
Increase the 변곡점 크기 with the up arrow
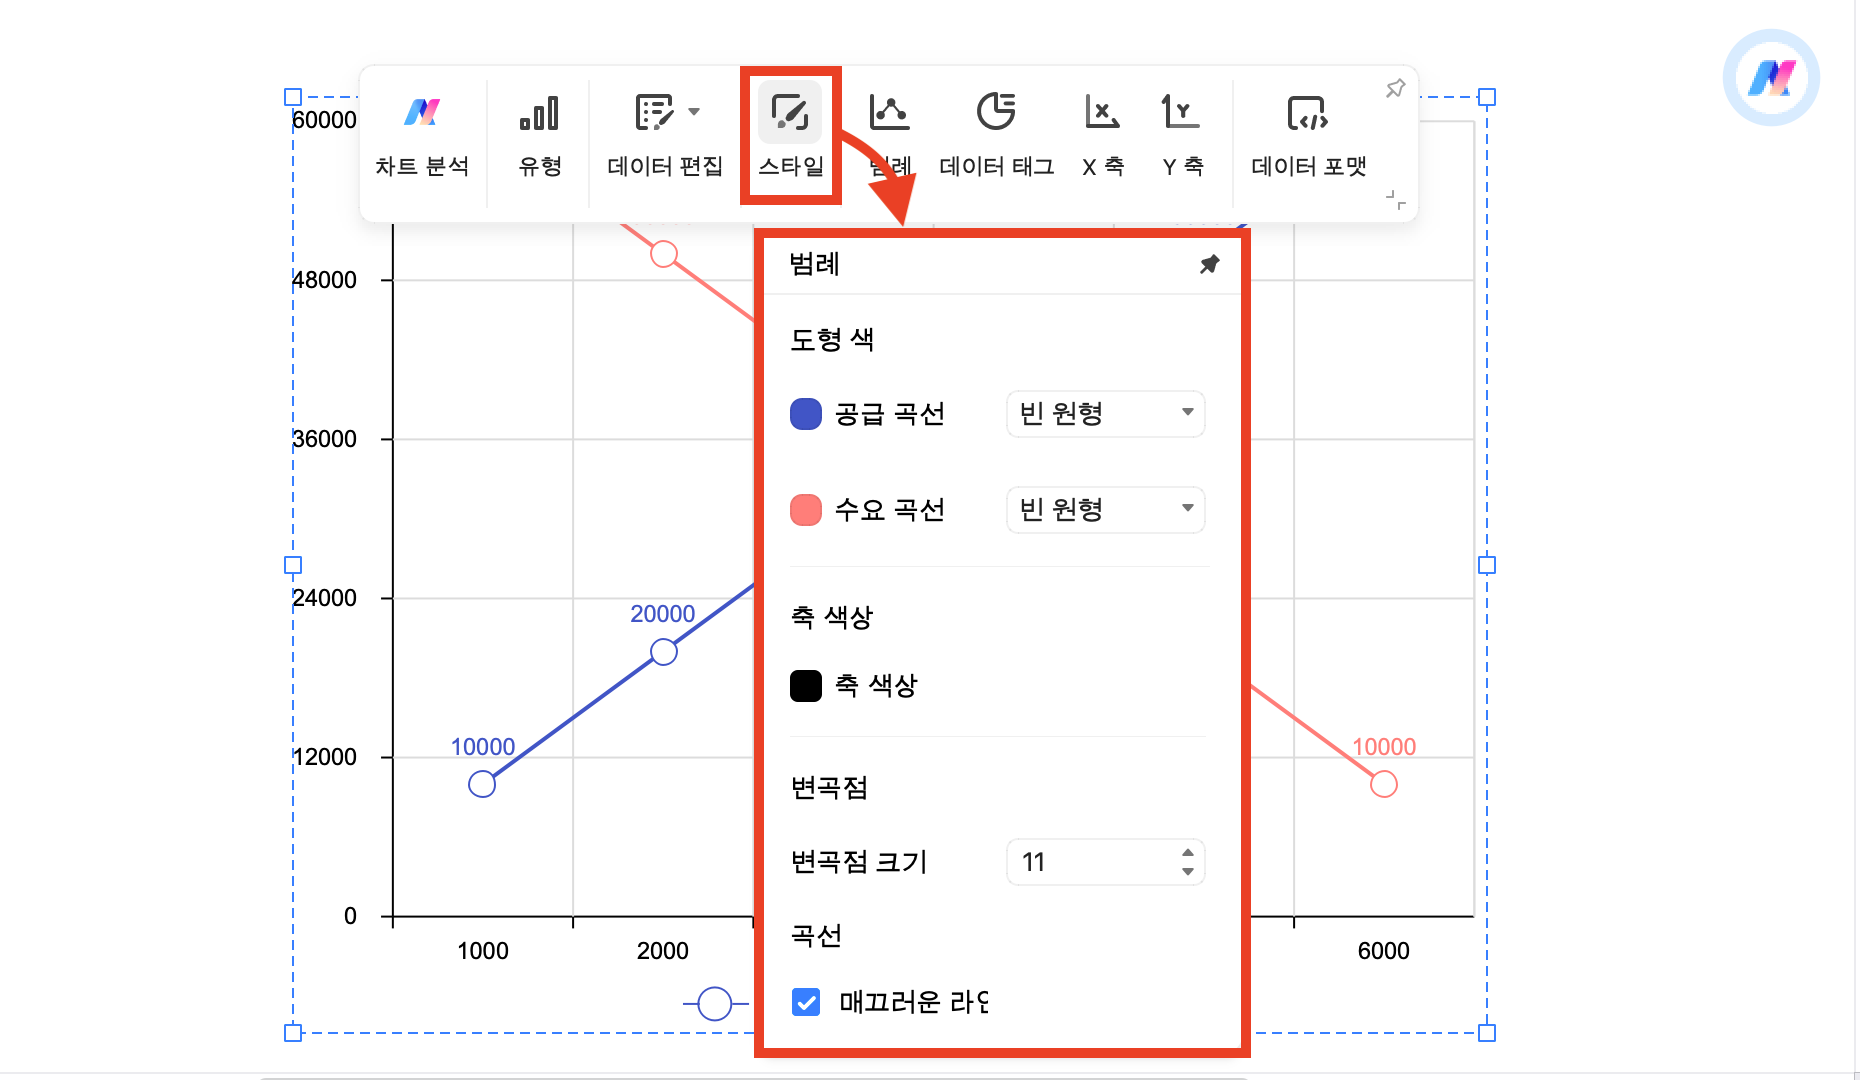click(1188, 853)
